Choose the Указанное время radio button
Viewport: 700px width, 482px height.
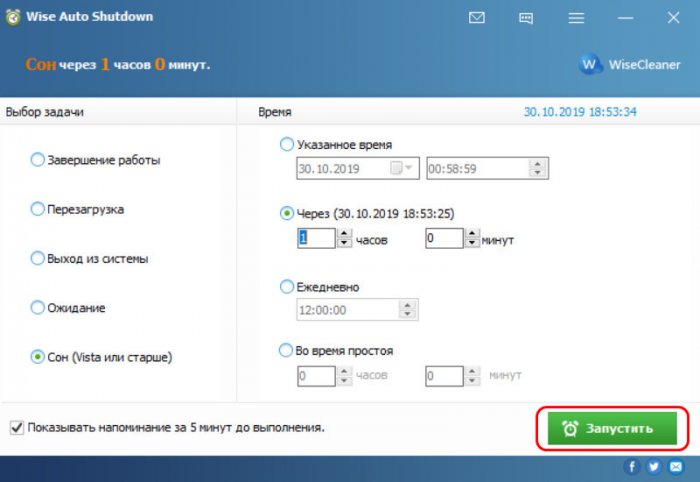pyautogui.click(x=287, y=144)
